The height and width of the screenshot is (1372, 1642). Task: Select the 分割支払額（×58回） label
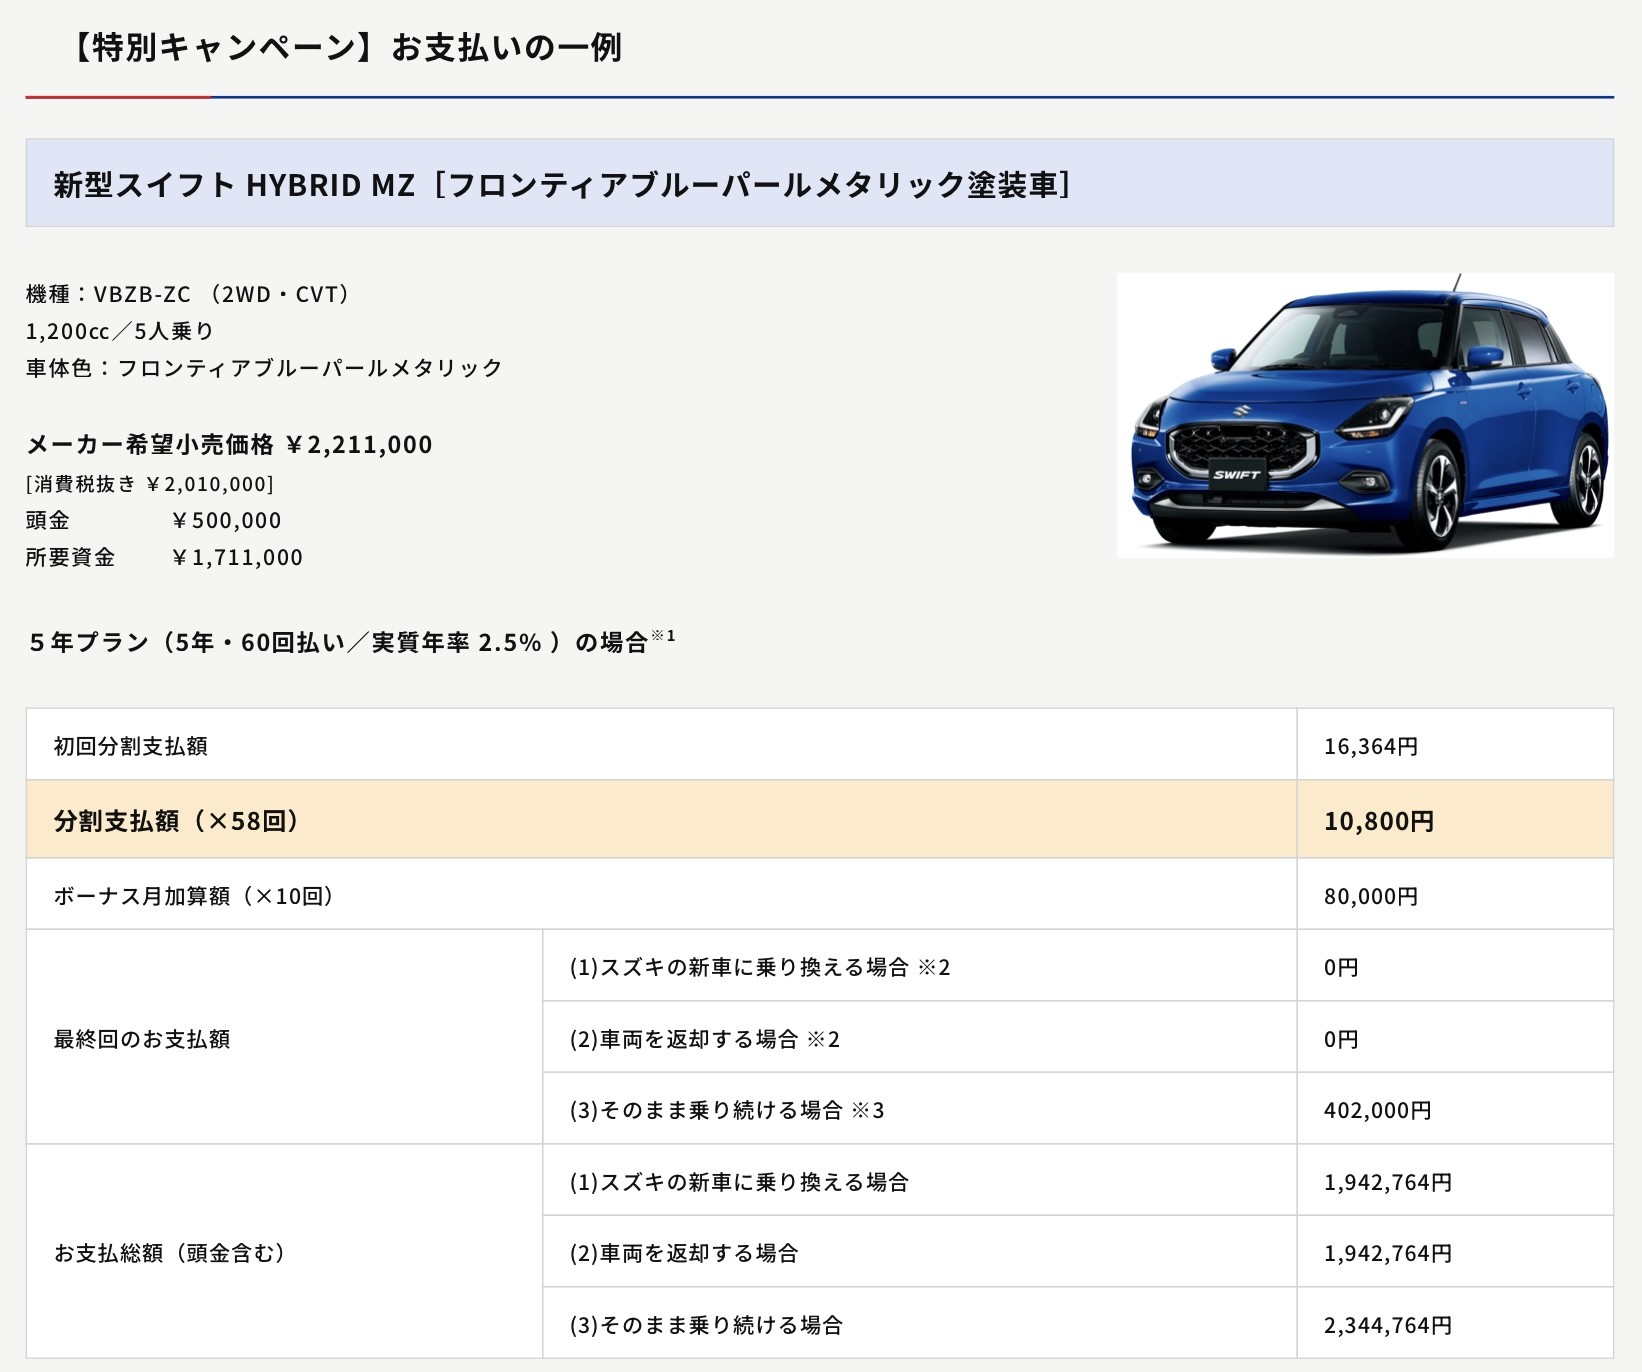(177, 821)
